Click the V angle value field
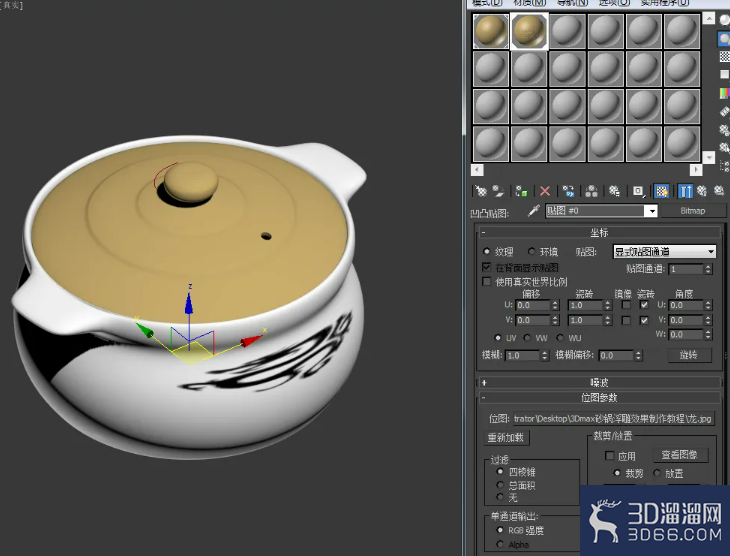The image size is (730, 556). [x=686, y=320]
